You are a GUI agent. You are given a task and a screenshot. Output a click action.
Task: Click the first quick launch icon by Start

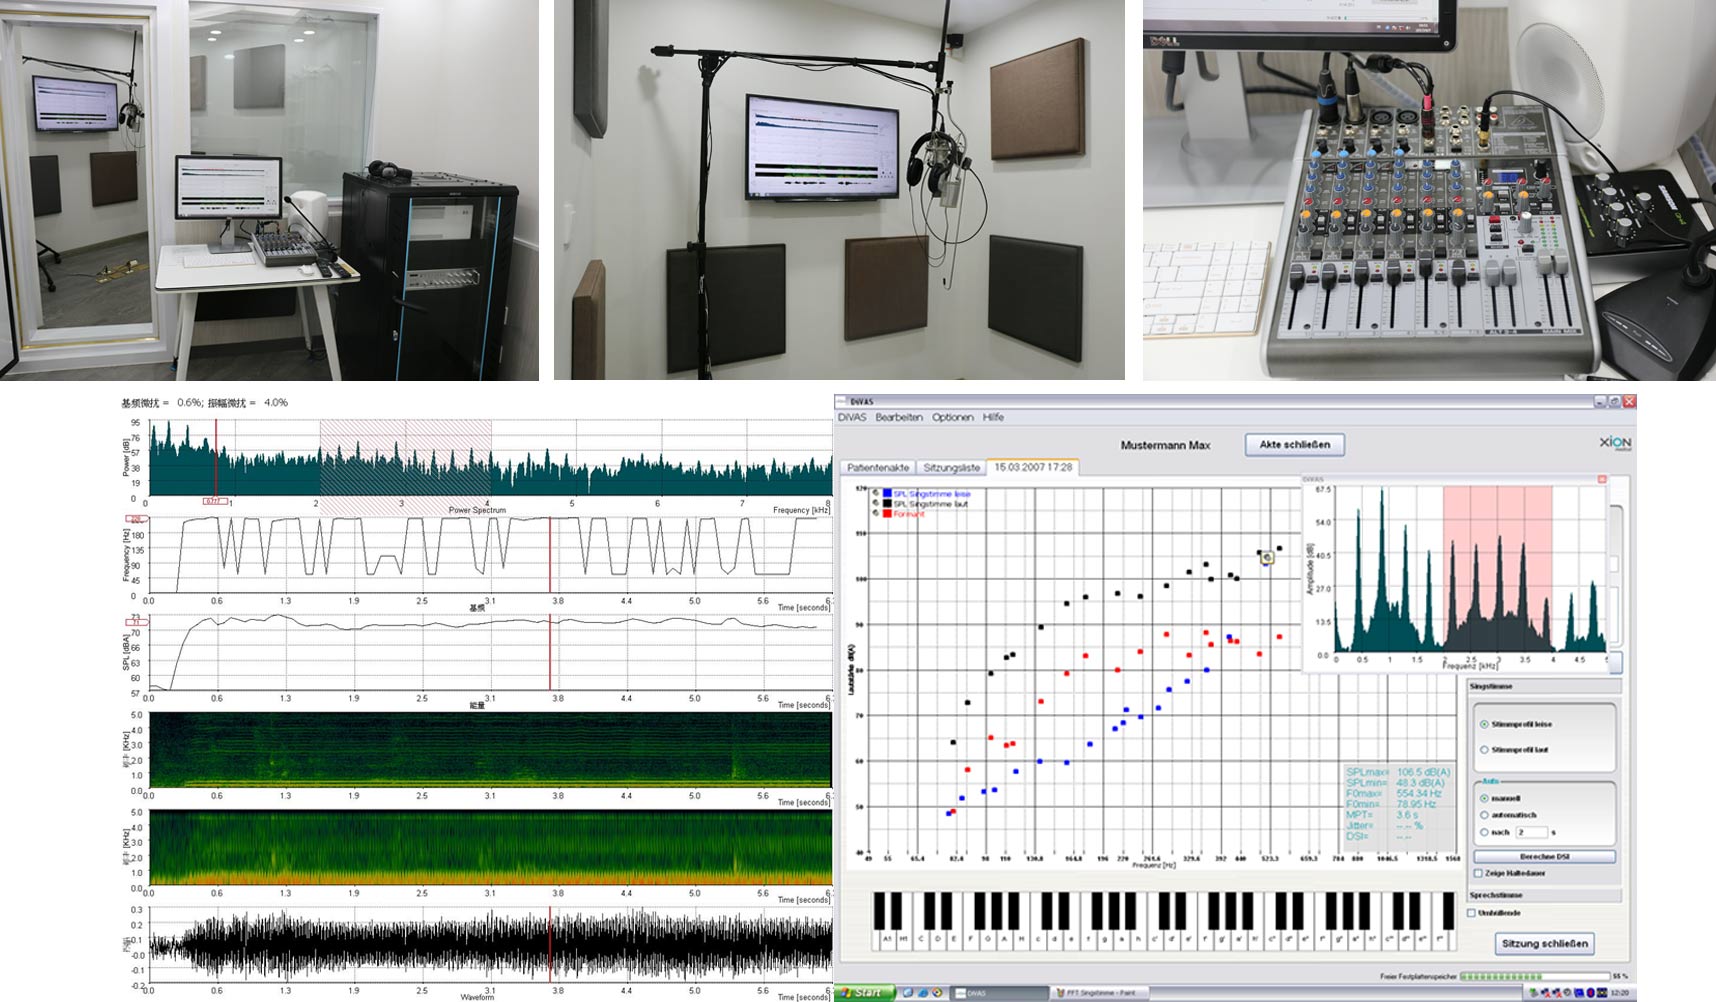click(x=907, y=993)
